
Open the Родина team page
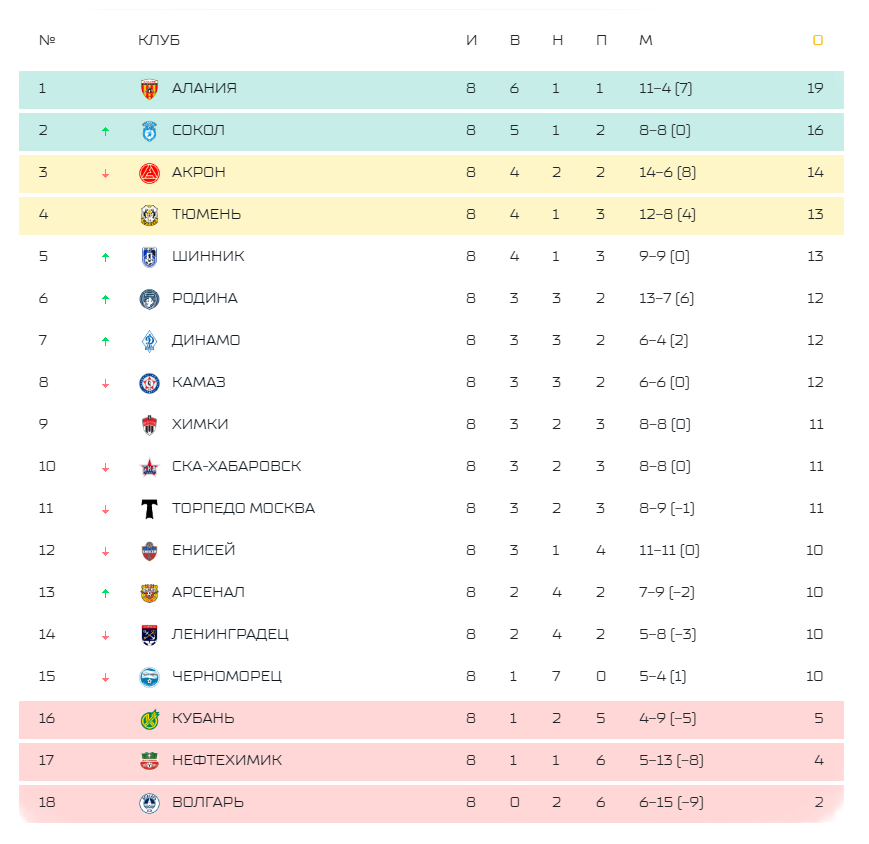(204, 299)
